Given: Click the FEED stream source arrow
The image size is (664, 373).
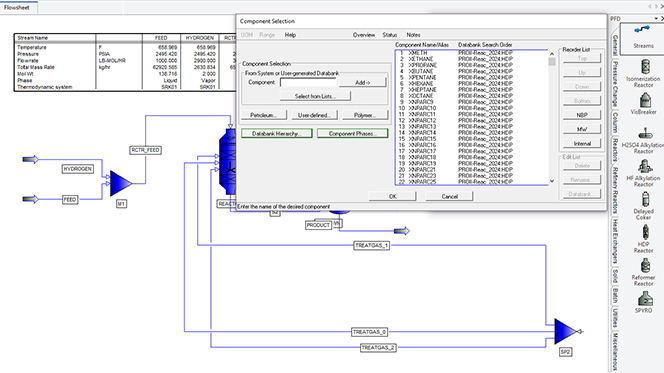Looking at the screenshot, I should [30, 199].
